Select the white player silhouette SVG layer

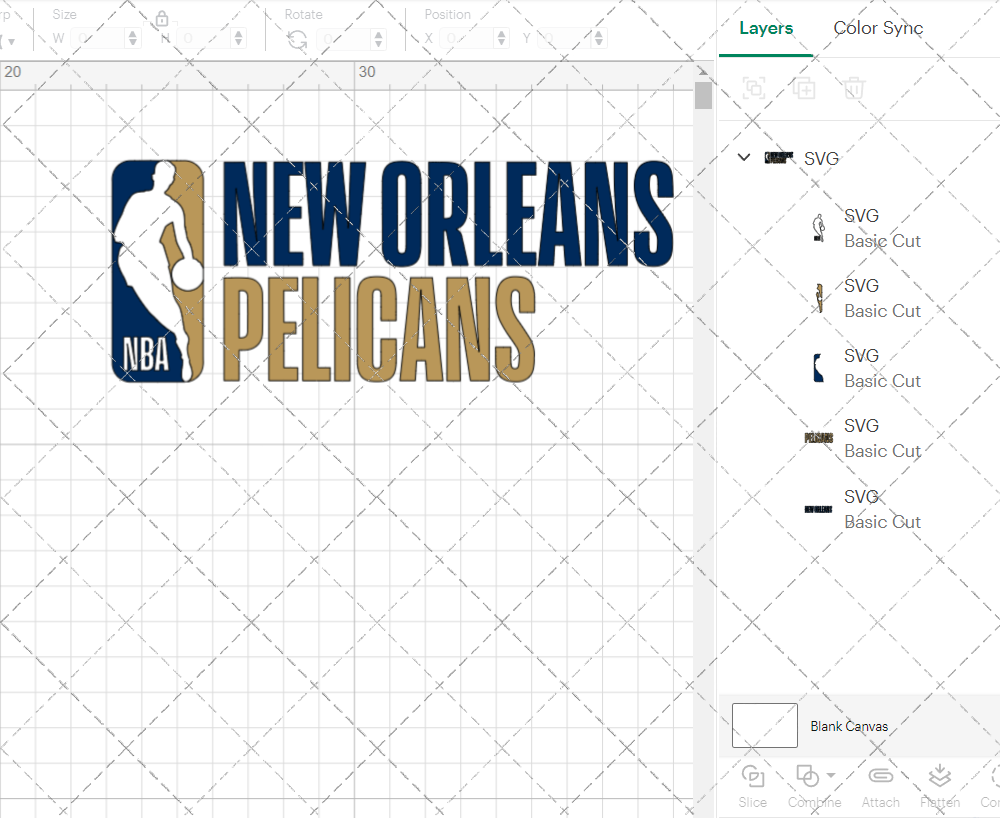818,228
